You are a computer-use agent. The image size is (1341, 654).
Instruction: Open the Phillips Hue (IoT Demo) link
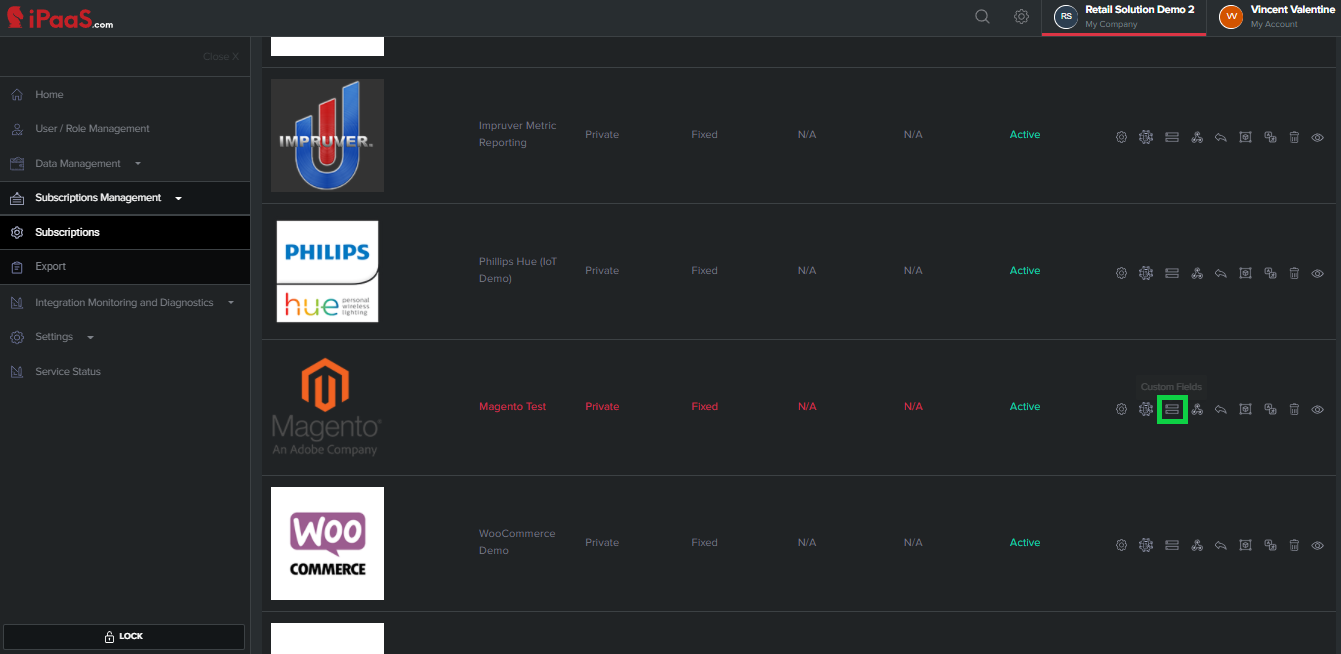pyautogui.click(x=518, y=270)
